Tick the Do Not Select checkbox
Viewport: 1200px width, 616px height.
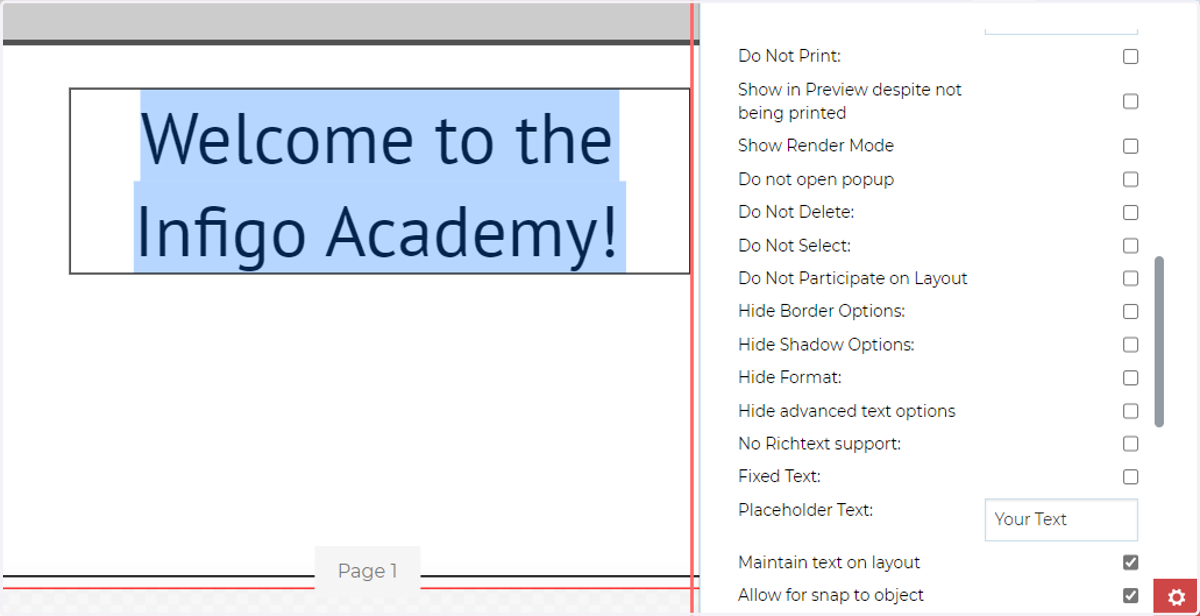click(1130, 246)
